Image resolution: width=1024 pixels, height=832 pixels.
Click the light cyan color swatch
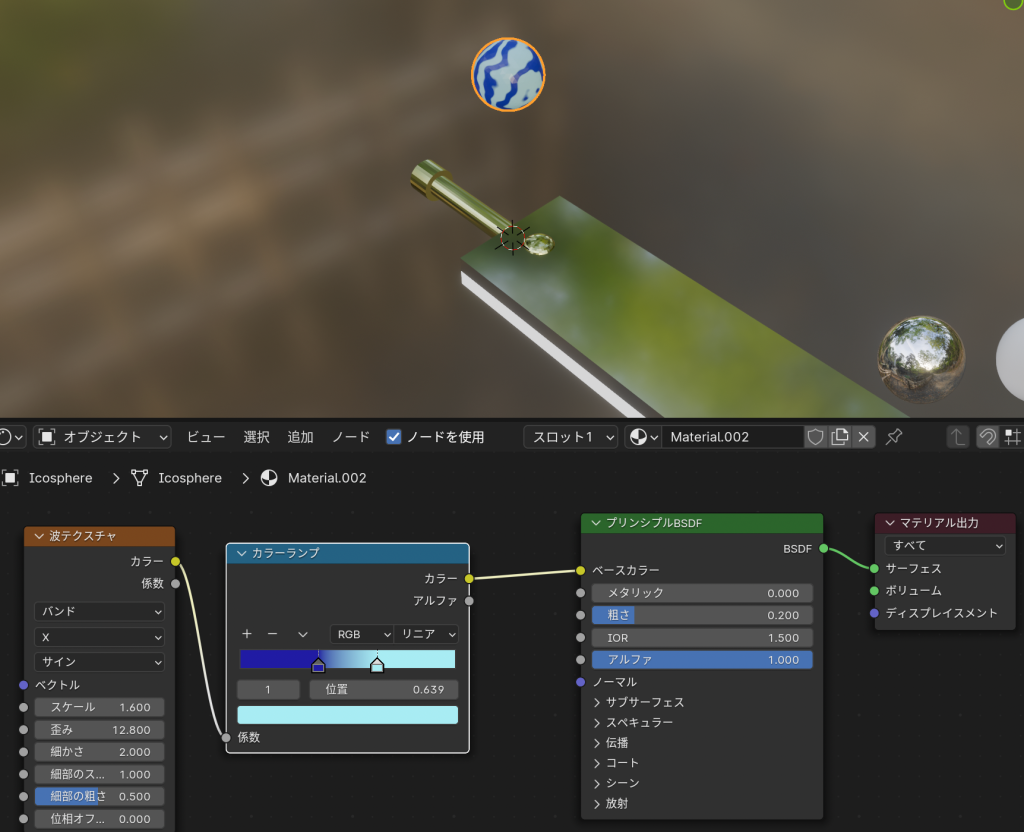click(347, 715)
